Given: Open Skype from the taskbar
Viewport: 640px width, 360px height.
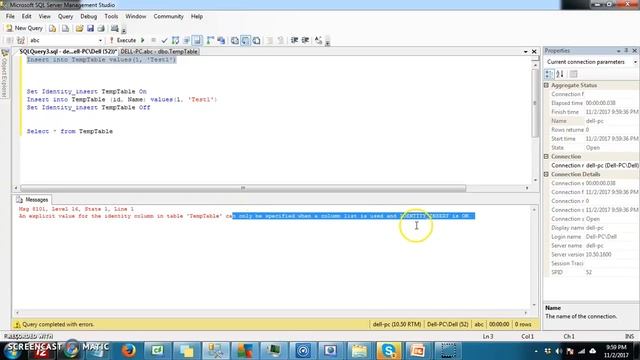Looking at the screenshot, I should click(389, 351).
